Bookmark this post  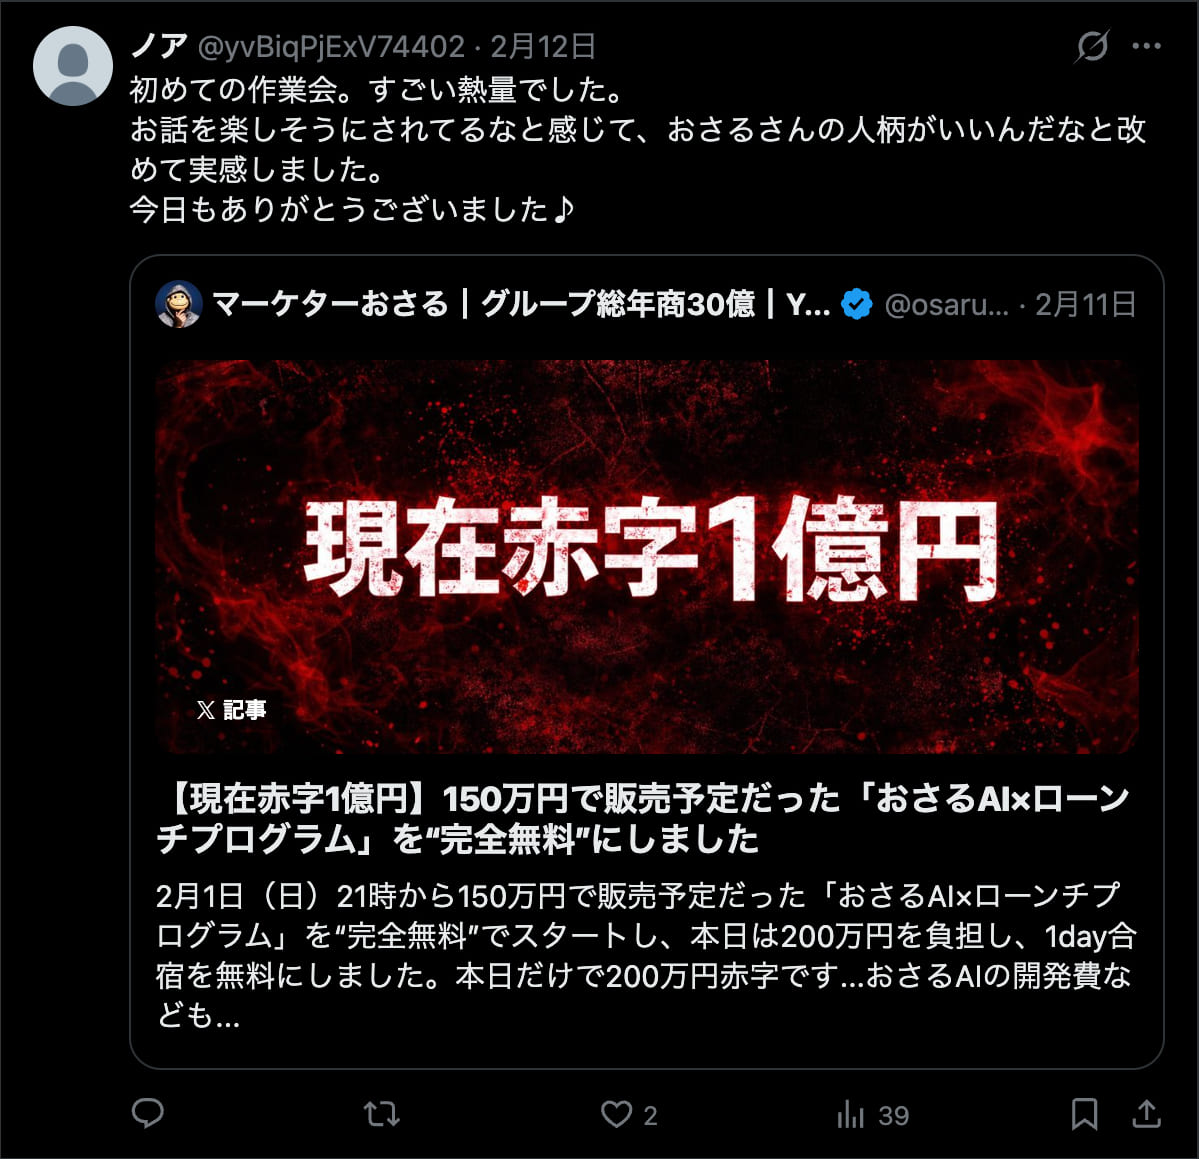pos(1084,1114)
